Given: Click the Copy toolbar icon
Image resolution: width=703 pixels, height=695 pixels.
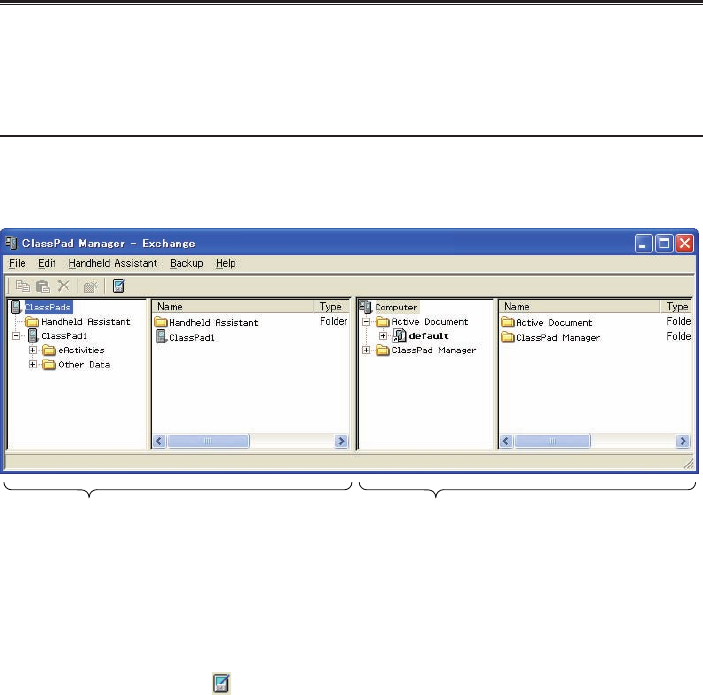Looking at the screenshot, I should (x=22, y=286).
